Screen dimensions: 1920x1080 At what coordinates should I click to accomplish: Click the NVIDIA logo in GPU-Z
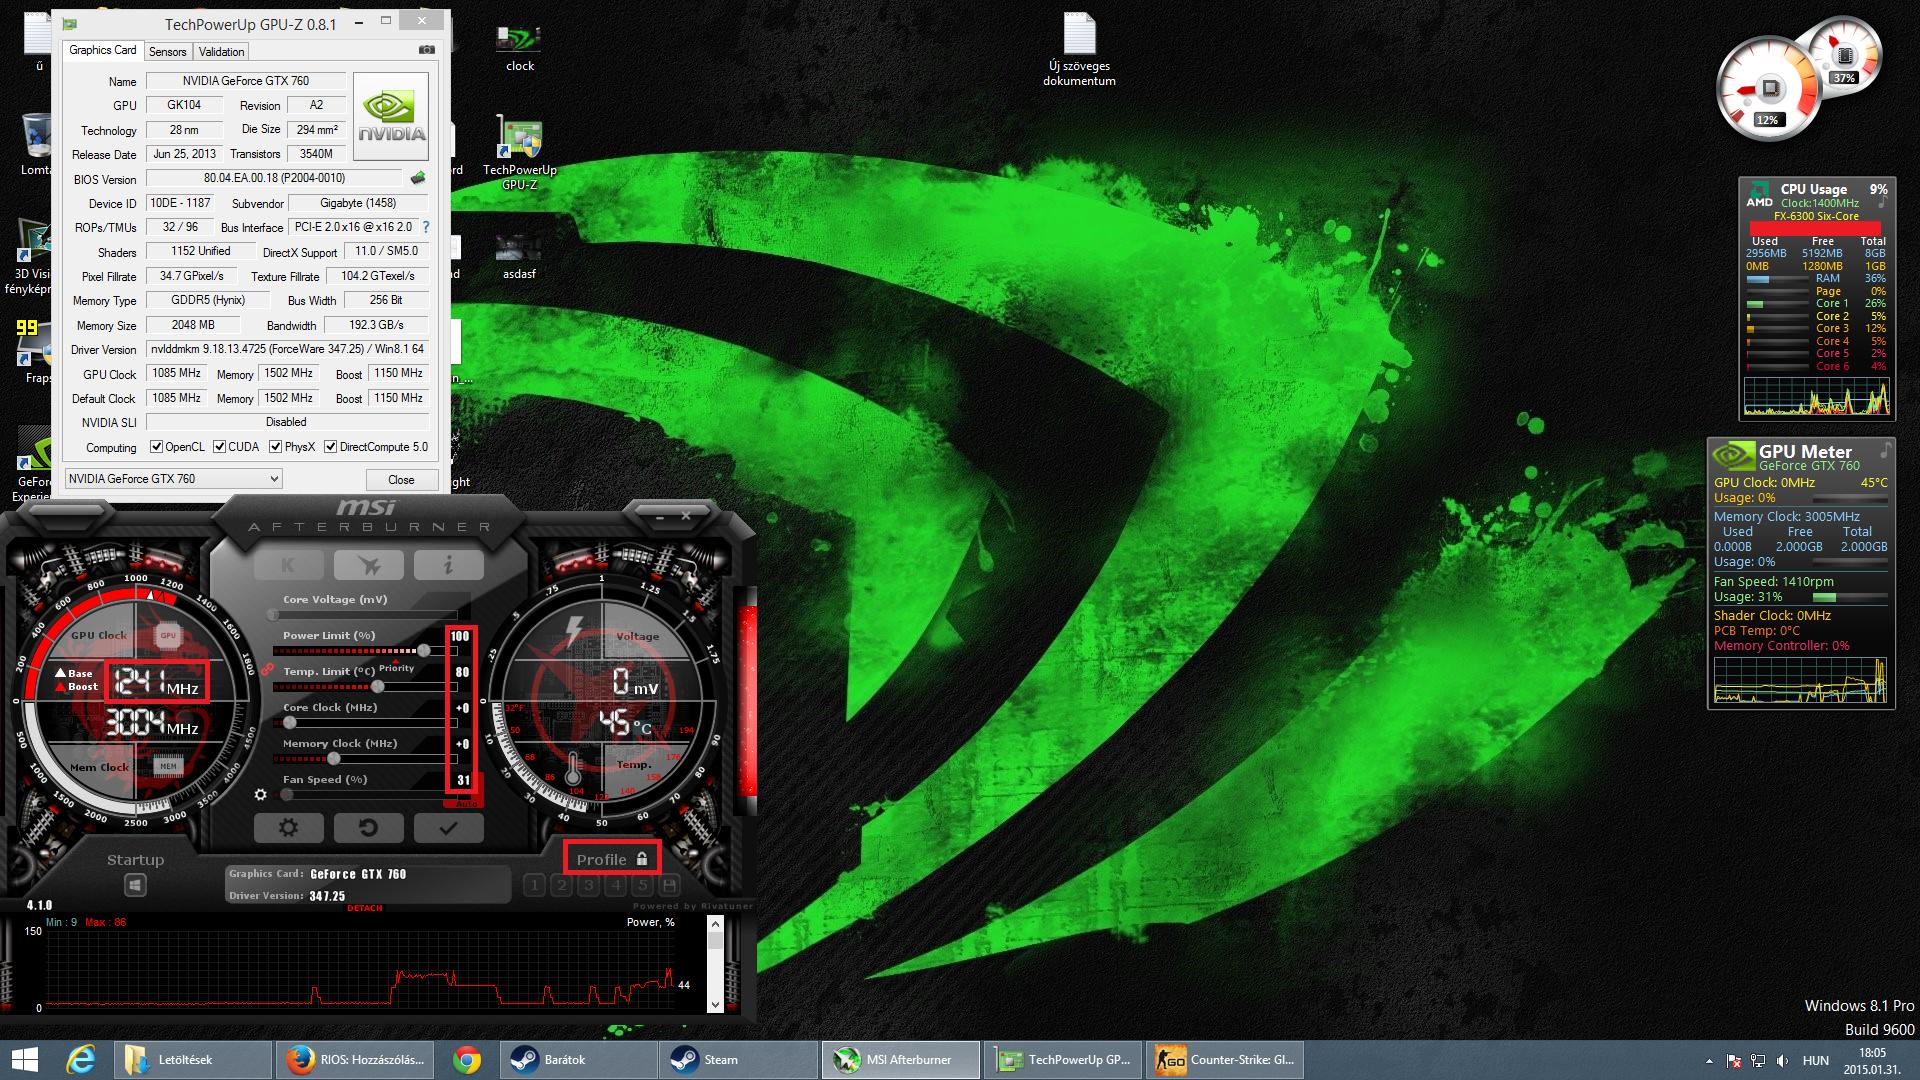392,117
